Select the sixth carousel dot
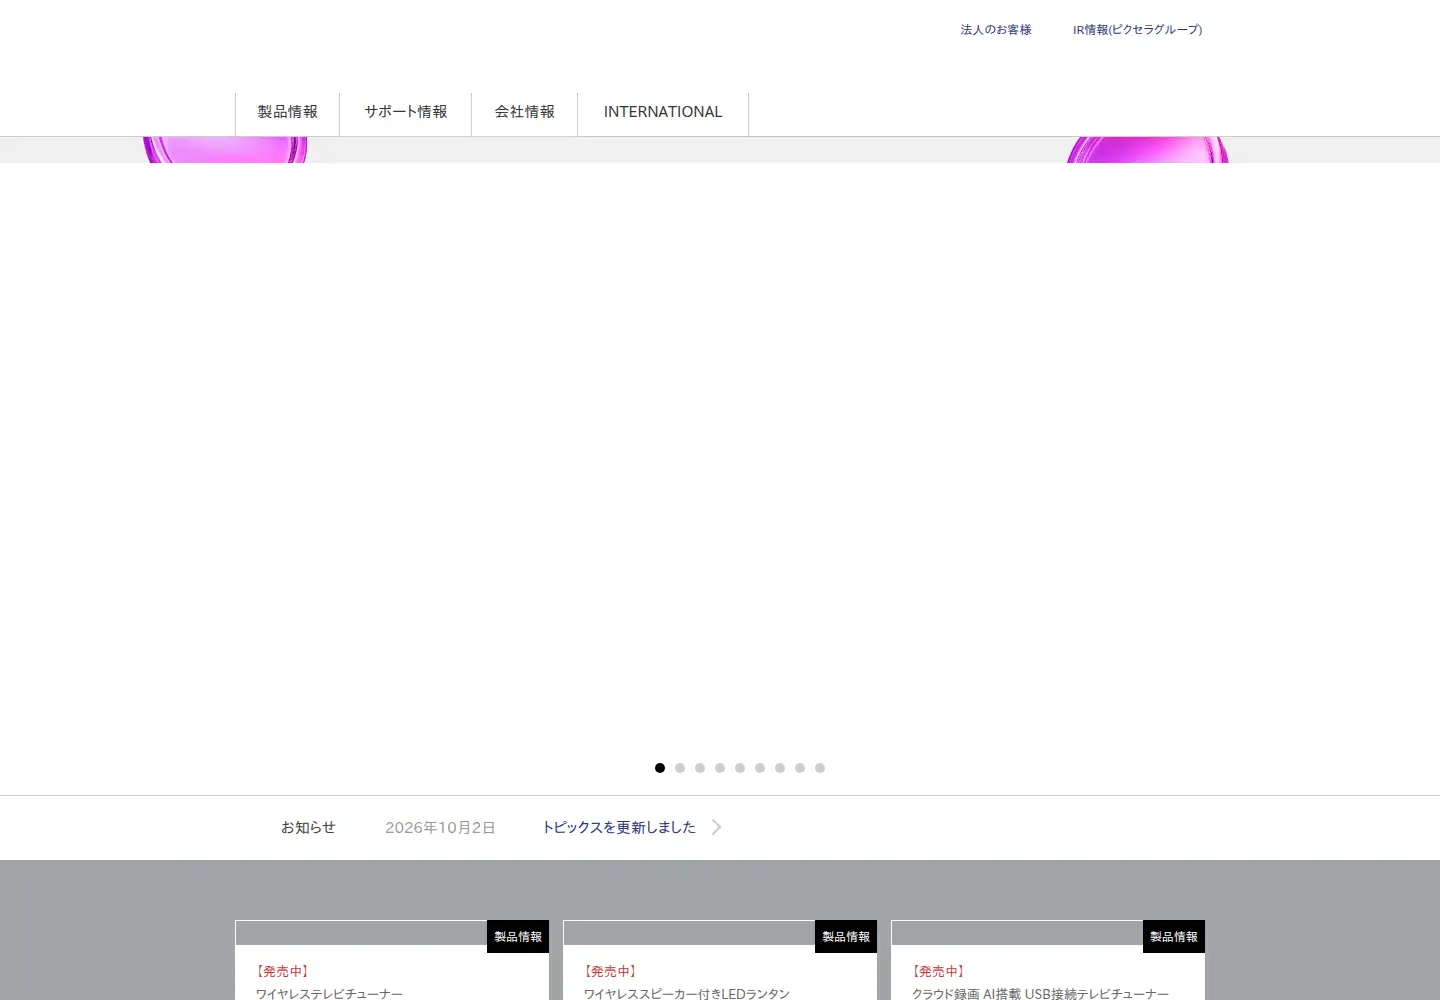The height and width of the screenshot is (1000, 1440). point(760,768)
